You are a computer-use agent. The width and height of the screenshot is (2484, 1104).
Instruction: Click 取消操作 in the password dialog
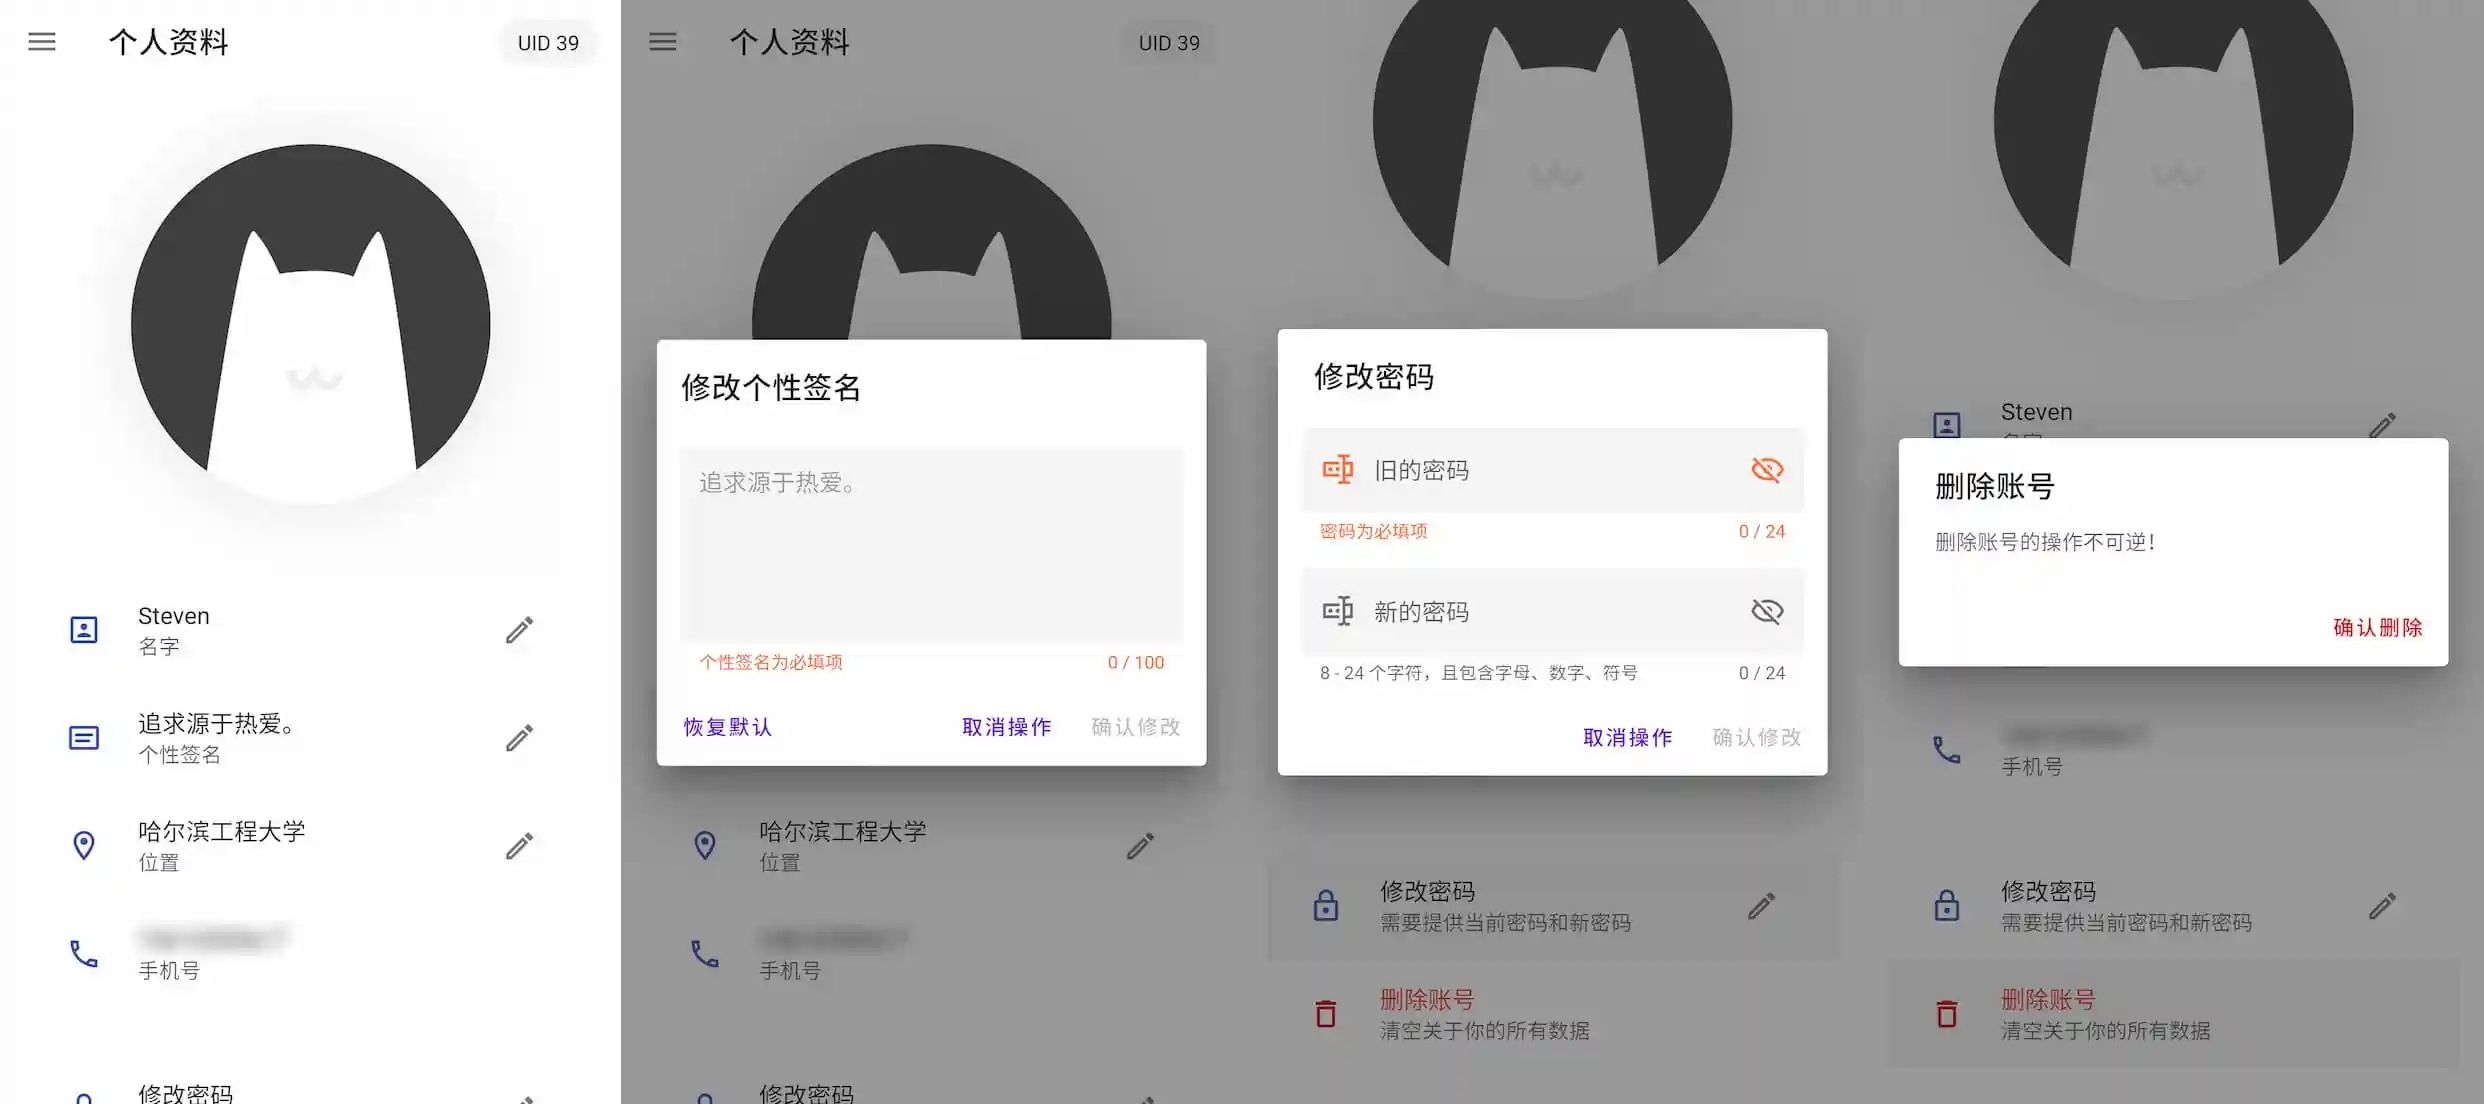[x=1628, y=737]
